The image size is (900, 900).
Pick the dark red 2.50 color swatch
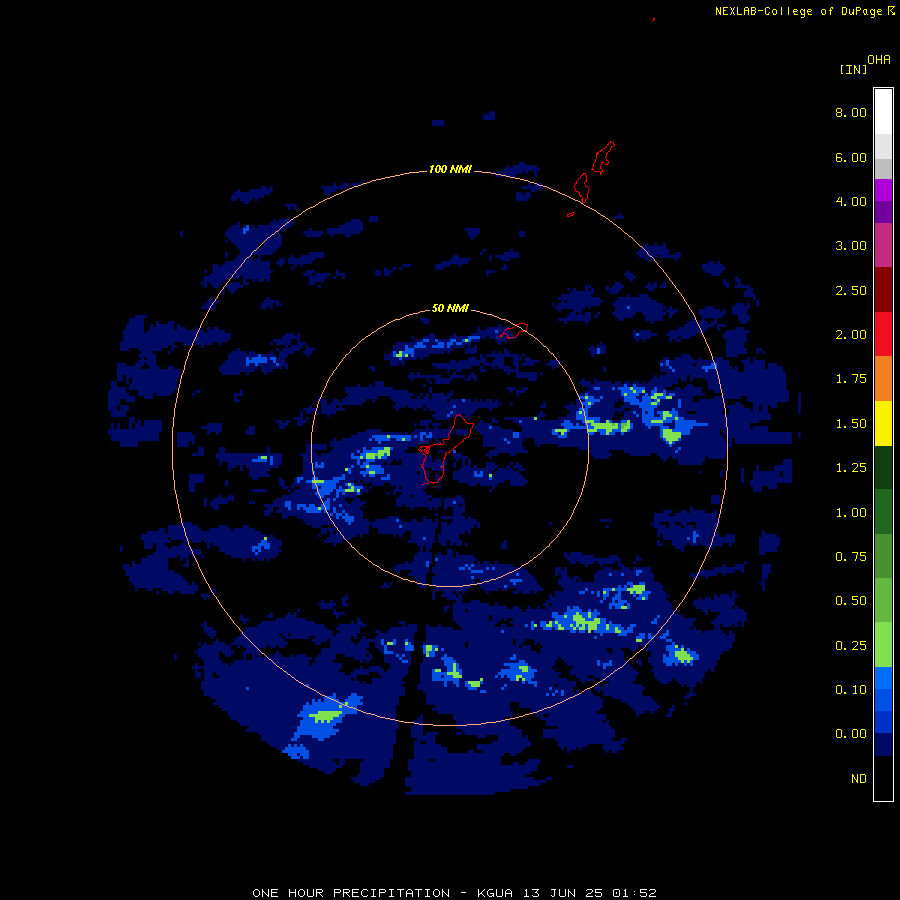click(883, 289)
